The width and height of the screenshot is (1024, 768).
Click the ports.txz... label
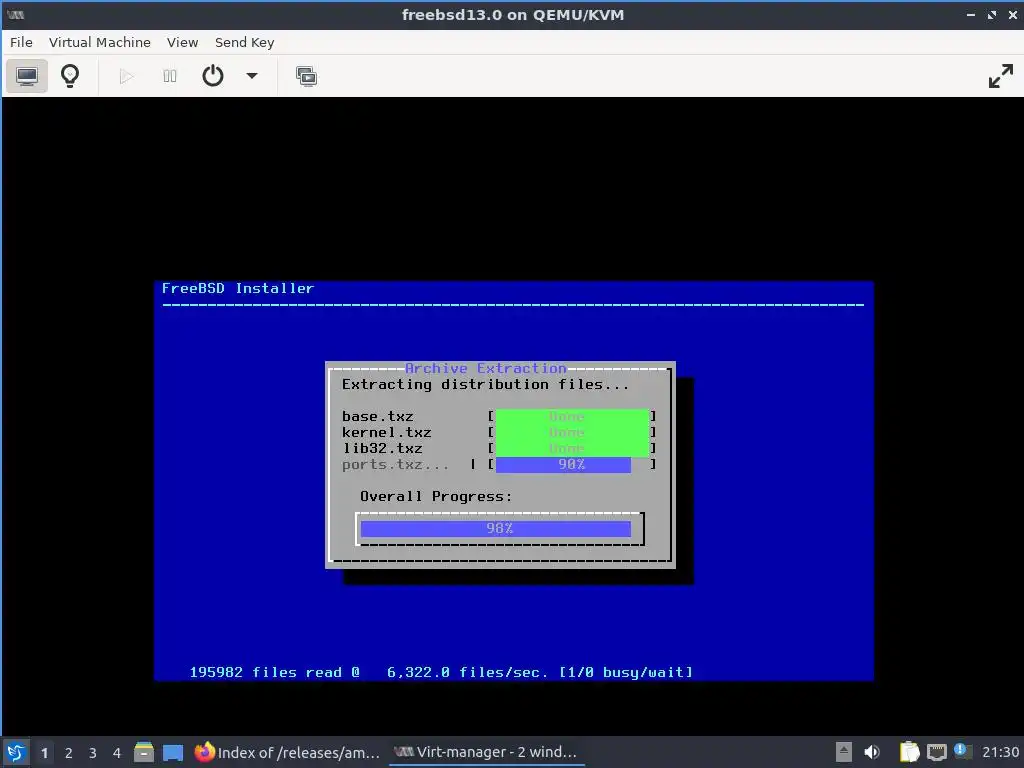[395, 464]
